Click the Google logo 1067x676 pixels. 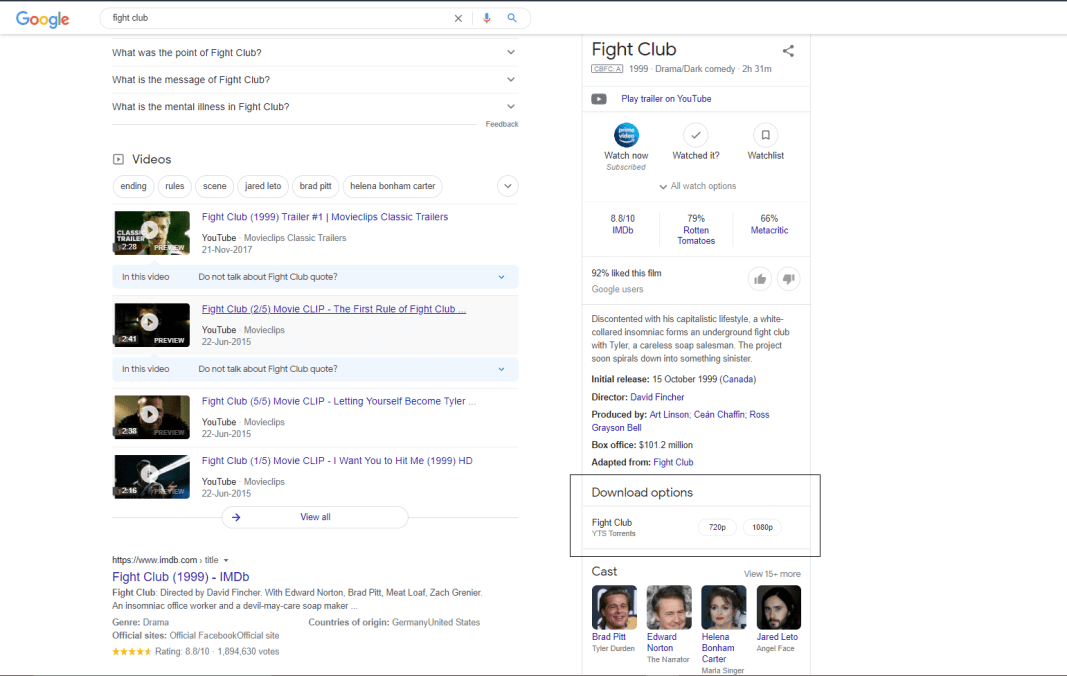pyautogui.click(x=42, y=19)
